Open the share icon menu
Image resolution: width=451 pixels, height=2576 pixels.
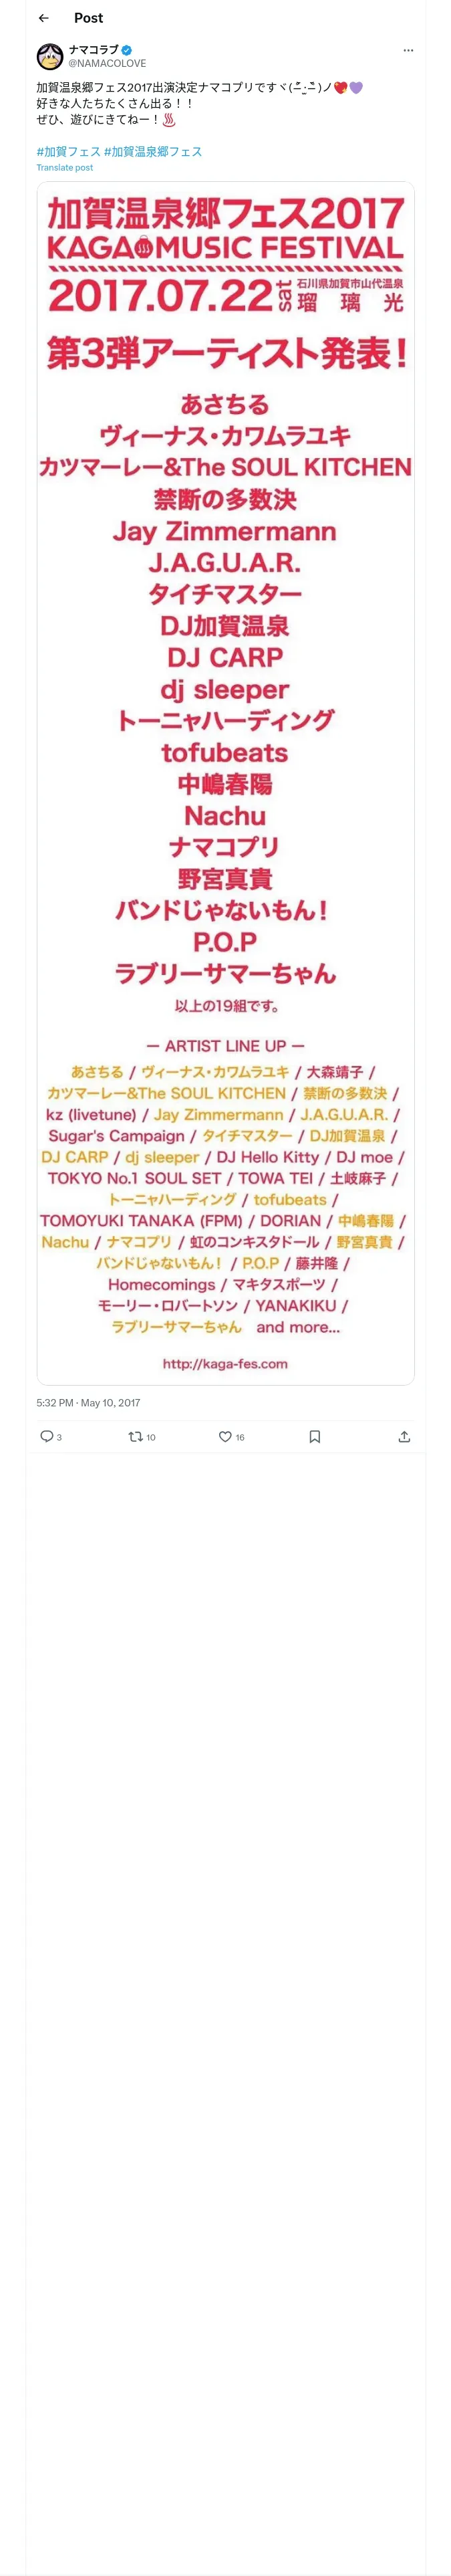click(x=404, y=1436)
